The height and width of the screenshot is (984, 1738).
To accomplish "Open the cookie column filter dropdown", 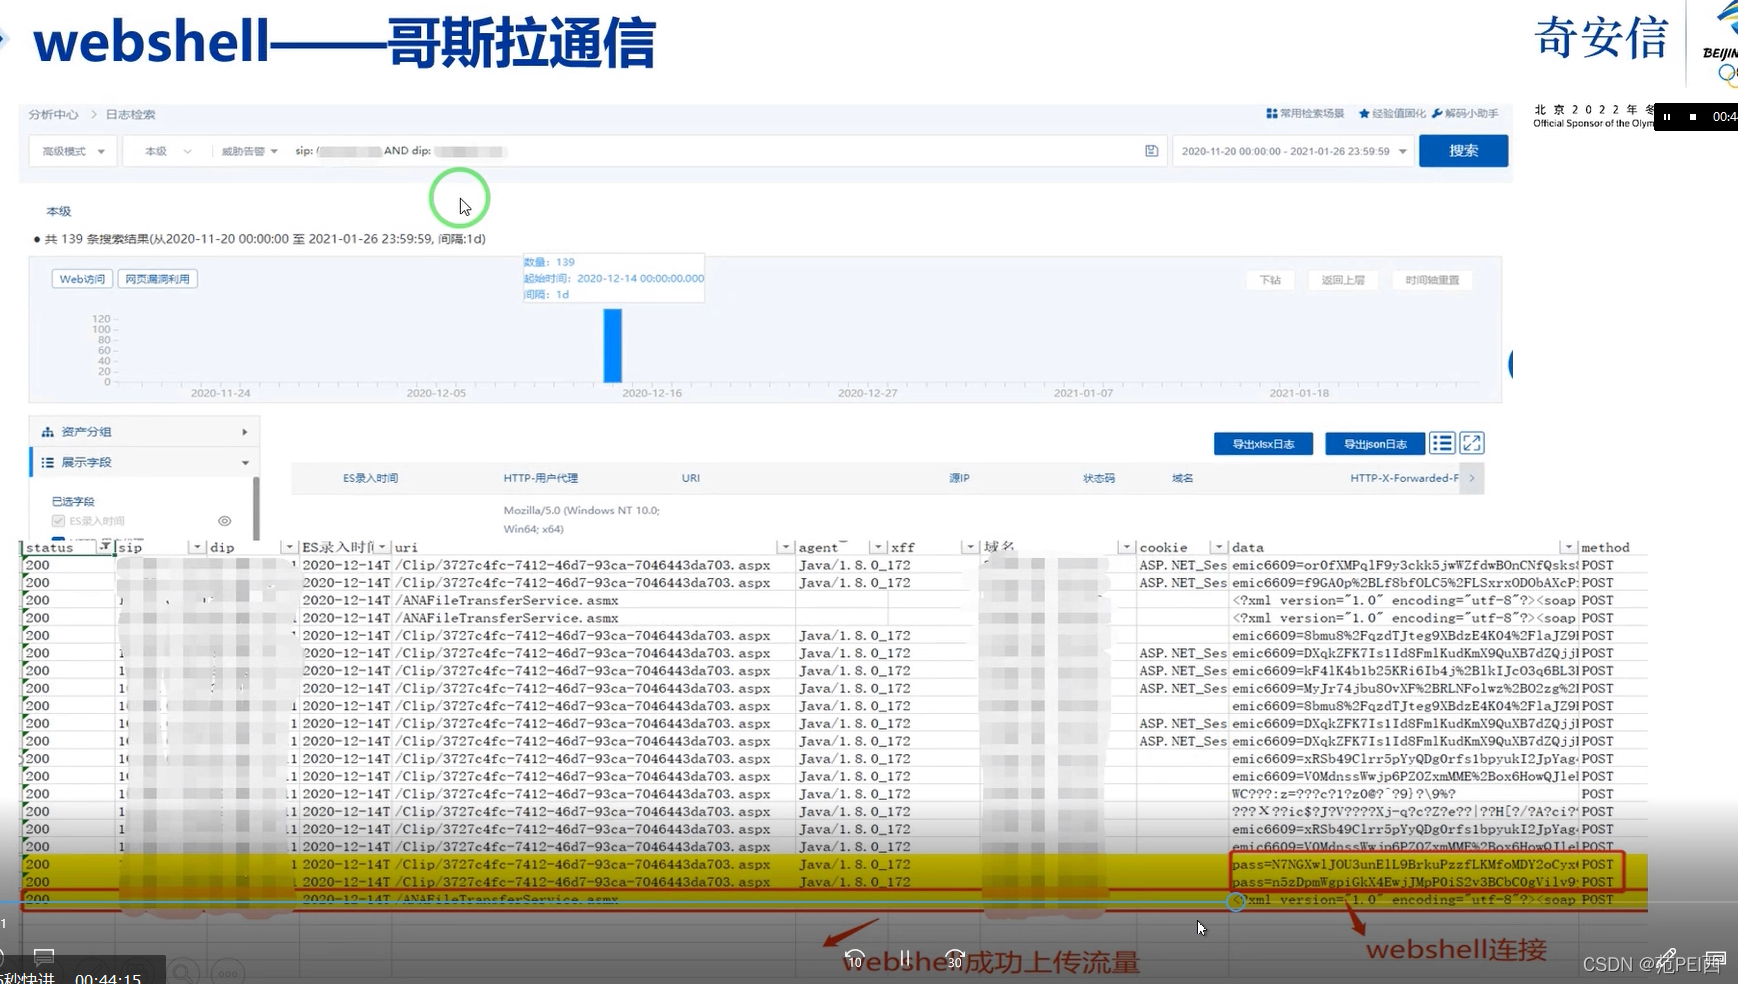I will (x=1217, y=547).
